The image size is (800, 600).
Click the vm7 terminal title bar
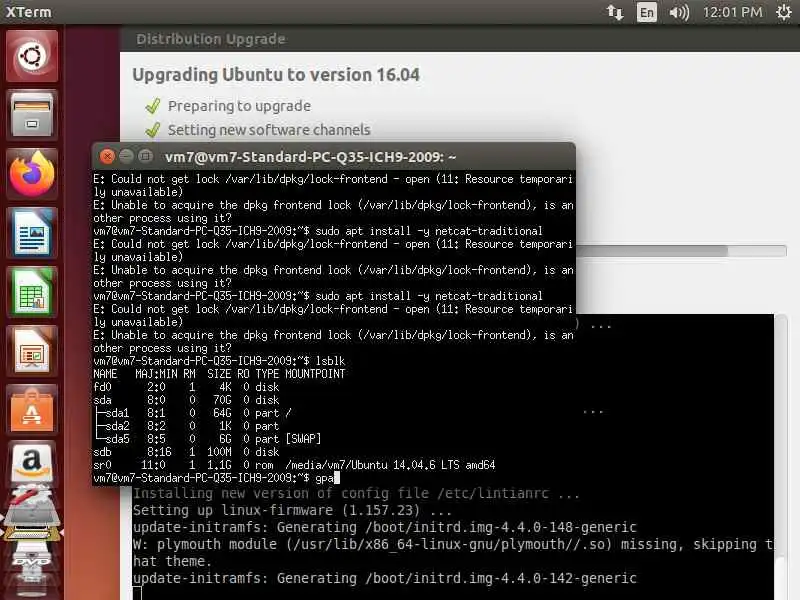[x=334, y=157]
